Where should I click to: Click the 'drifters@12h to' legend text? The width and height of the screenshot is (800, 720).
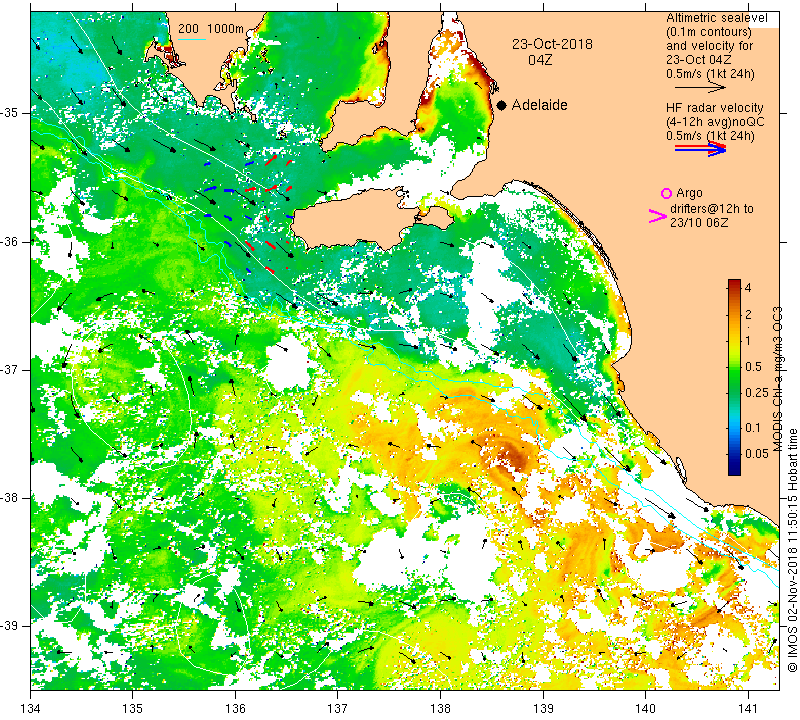coord(711,209)
